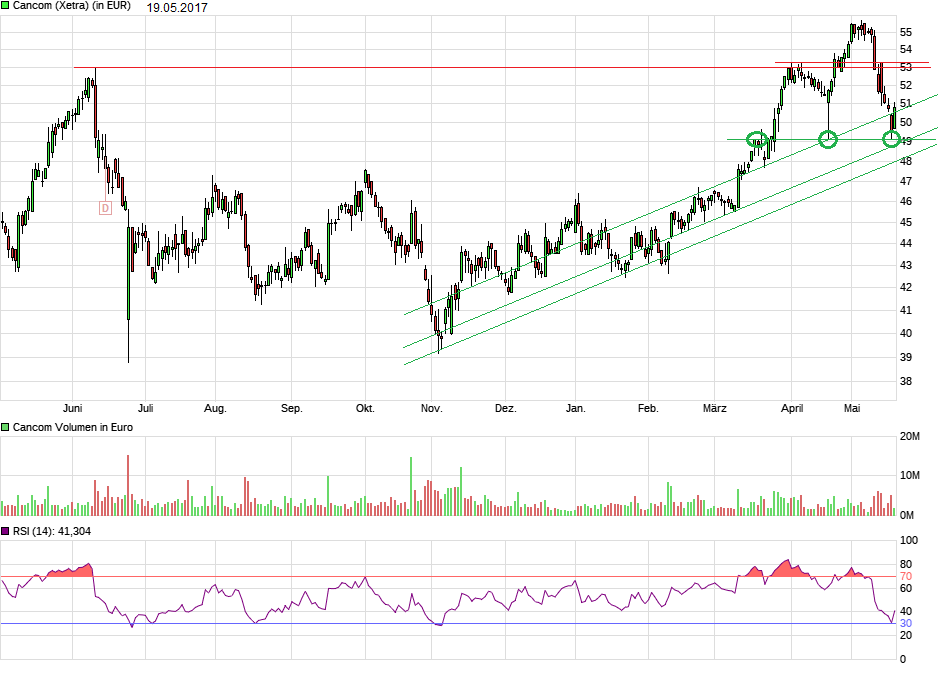
Task: Click the blue RSI level 30 label
Action: point(906,624)
